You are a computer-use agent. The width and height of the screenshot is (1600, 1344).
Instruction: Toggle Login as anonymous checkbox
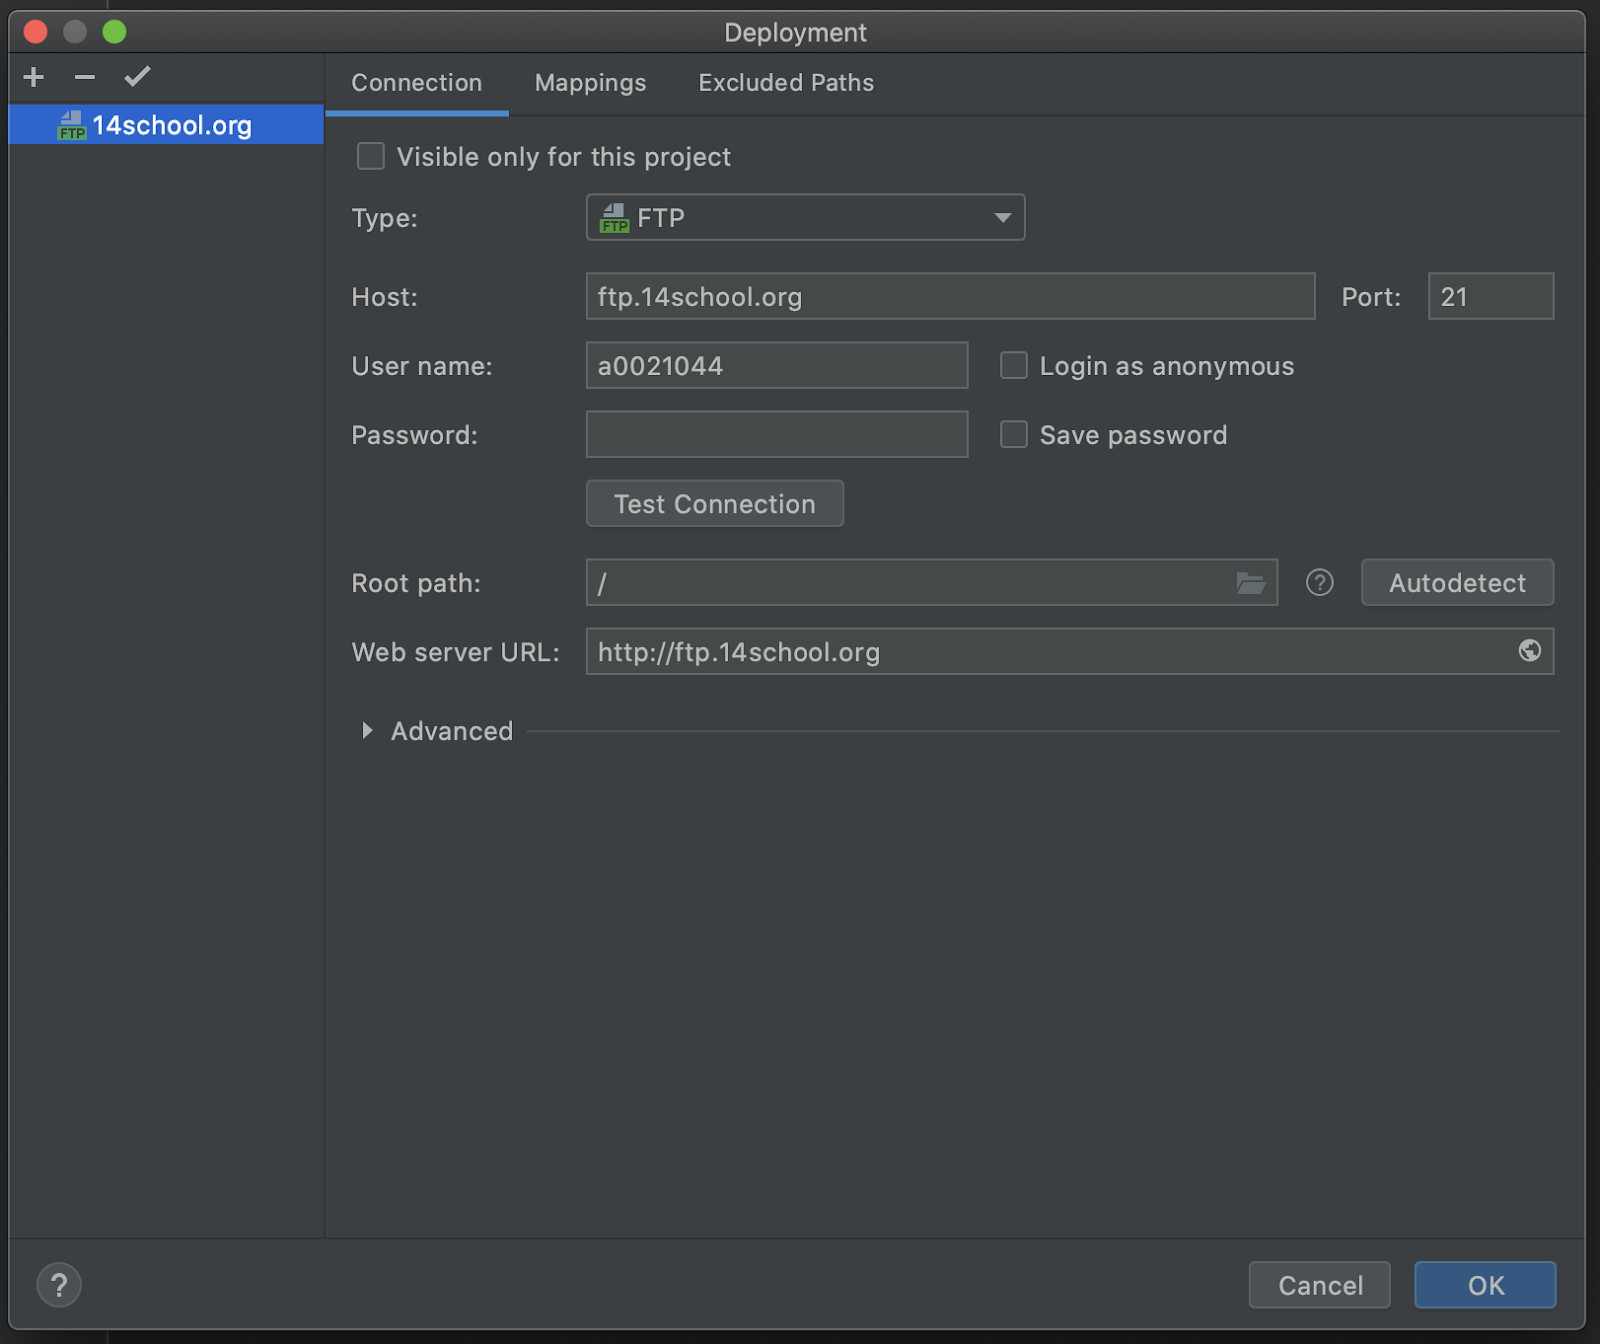pos(1014,366)
